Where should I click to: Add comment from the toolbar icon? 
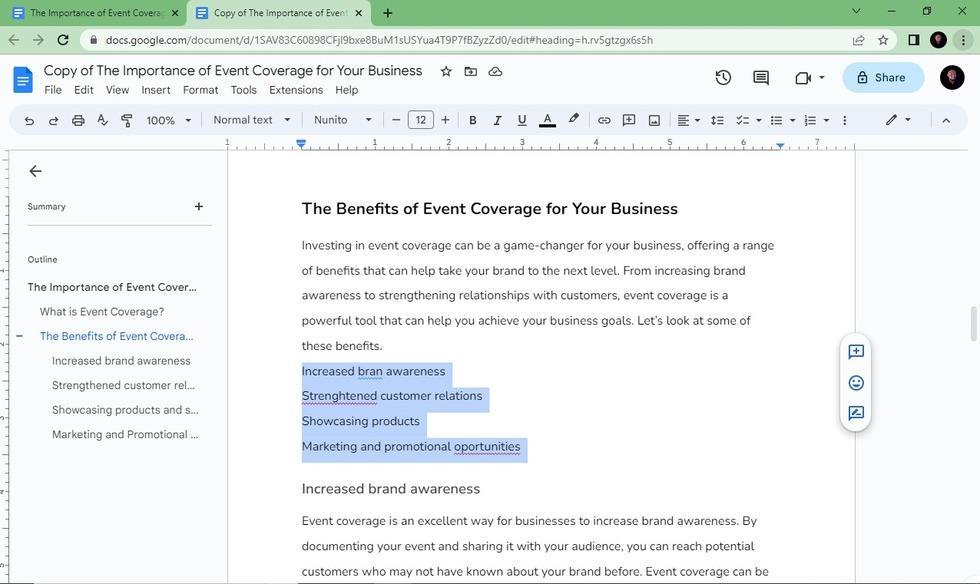tap(629, 120)
